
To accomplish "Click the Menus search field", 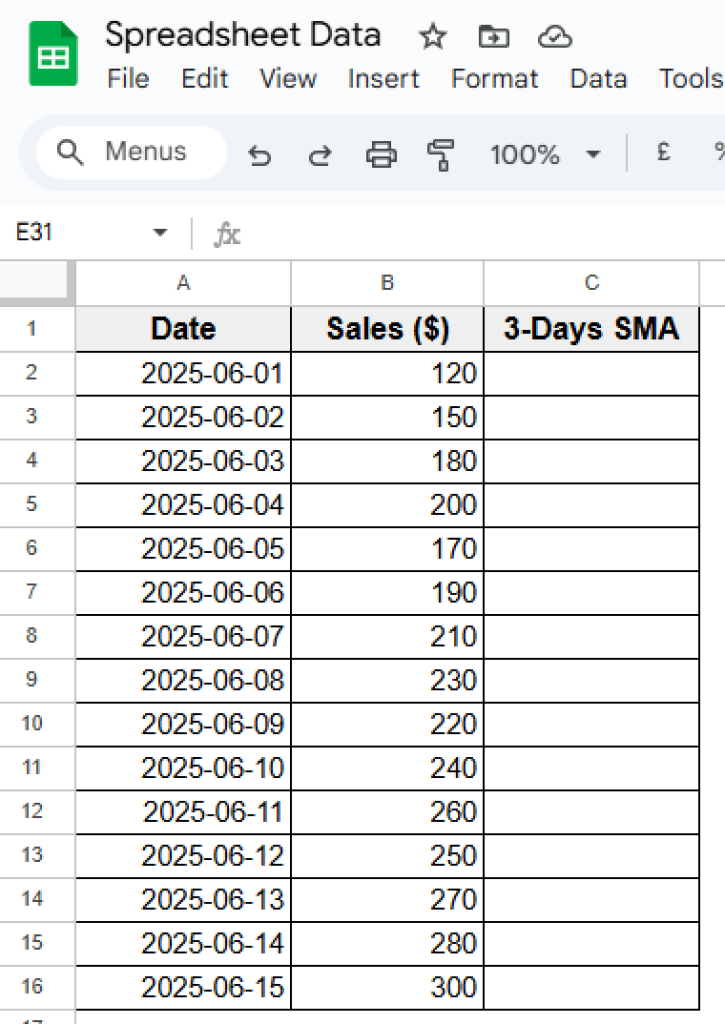I will point(128,152).
